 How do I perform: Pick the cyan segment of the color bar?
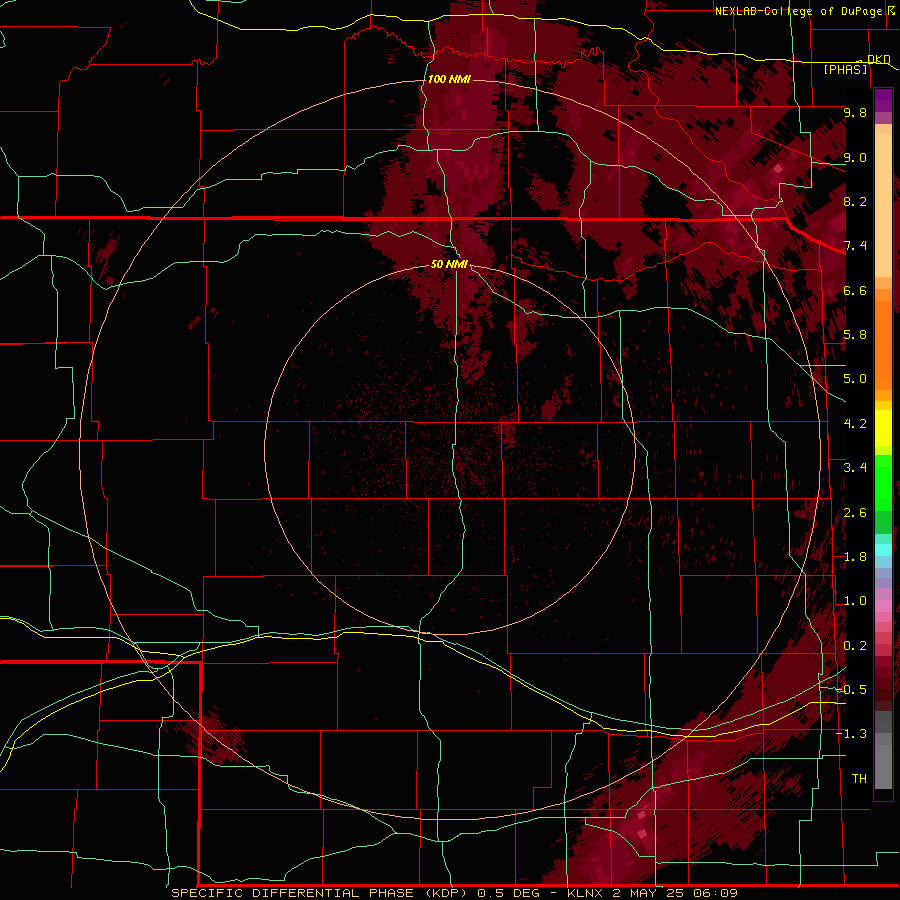tap(883, 550)
